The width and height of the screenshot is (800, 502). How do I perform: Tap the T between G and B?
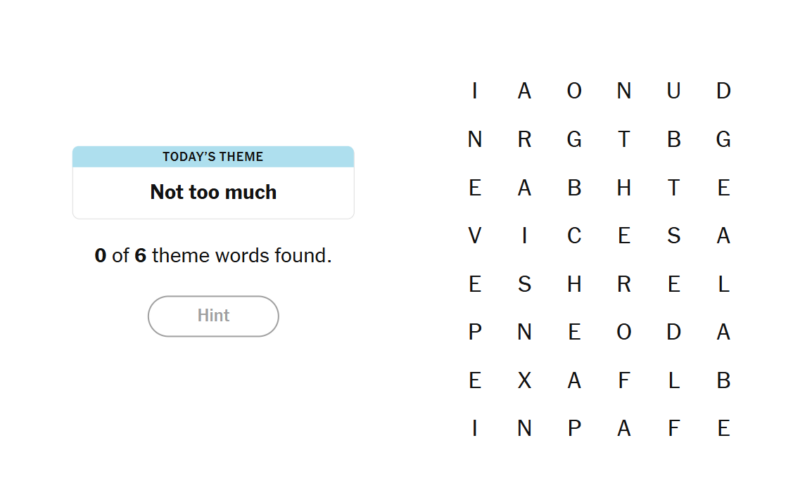click(x=624, y=140)
